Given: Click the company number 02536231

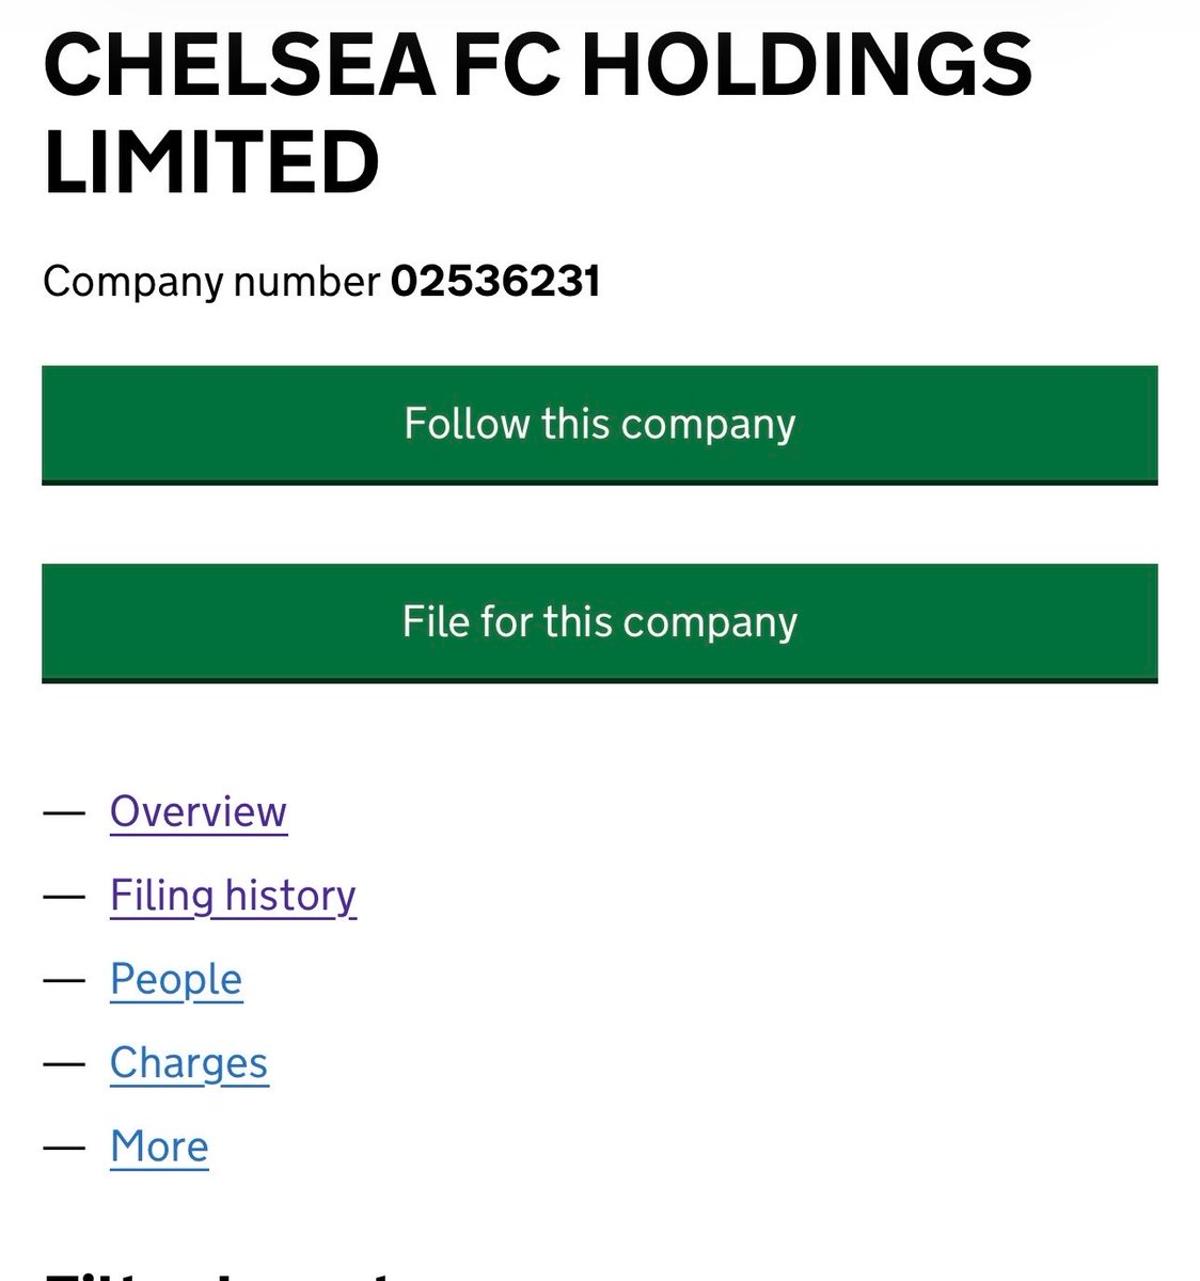Looking at the screenshot, I should pos(494,282).
